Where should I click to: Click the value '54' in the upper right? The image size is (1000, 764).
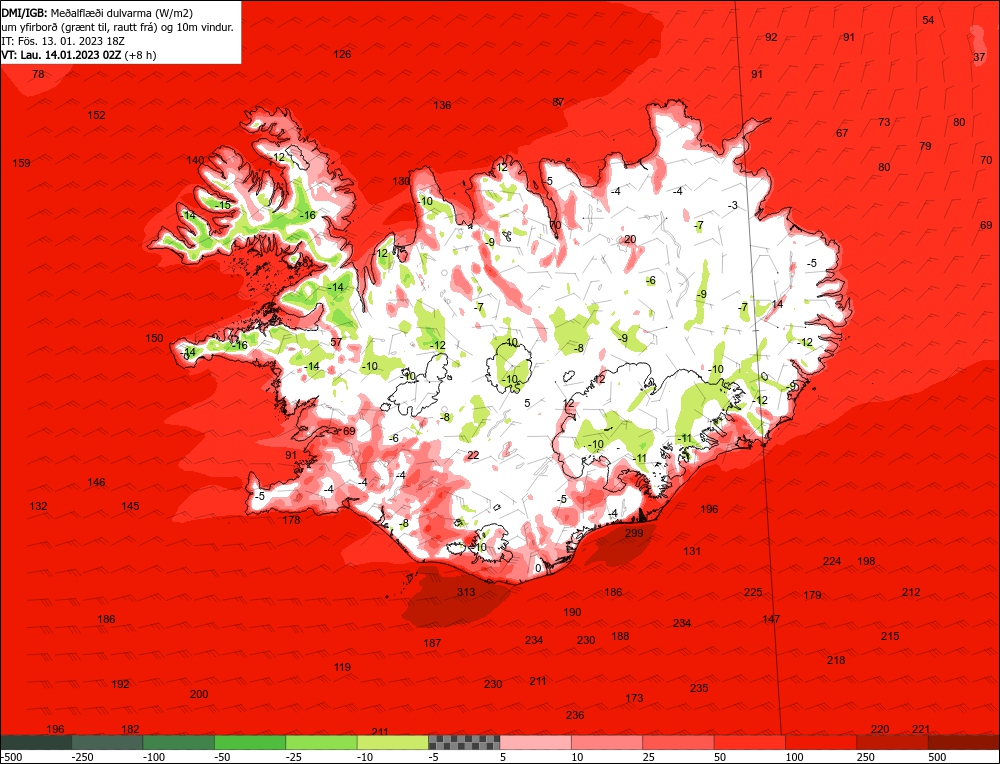pyautogui.click(x=928, y=20)
